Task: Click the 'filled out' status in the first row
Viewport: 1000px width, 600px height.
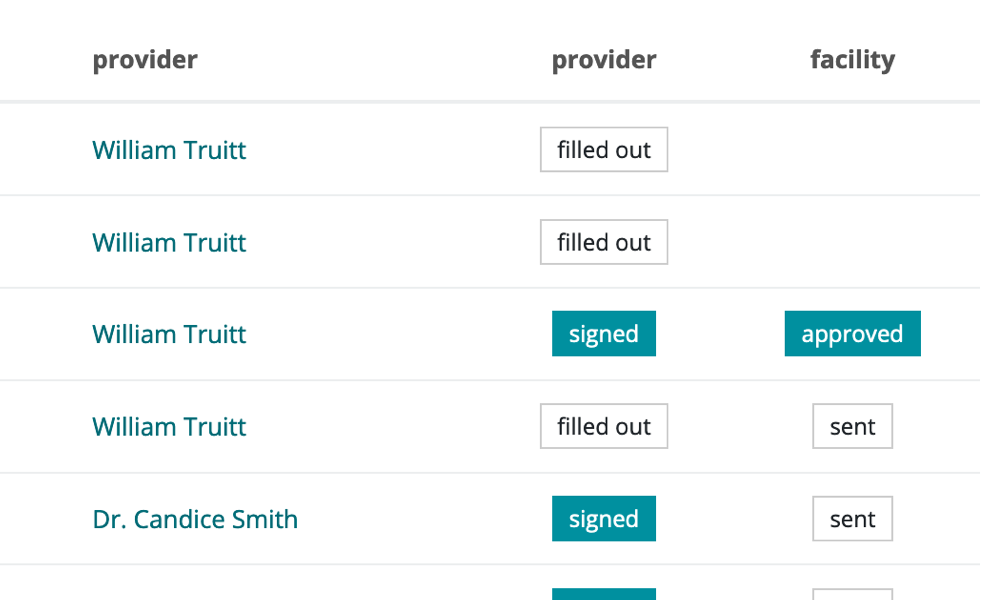Action: click(x=604, y=149)
